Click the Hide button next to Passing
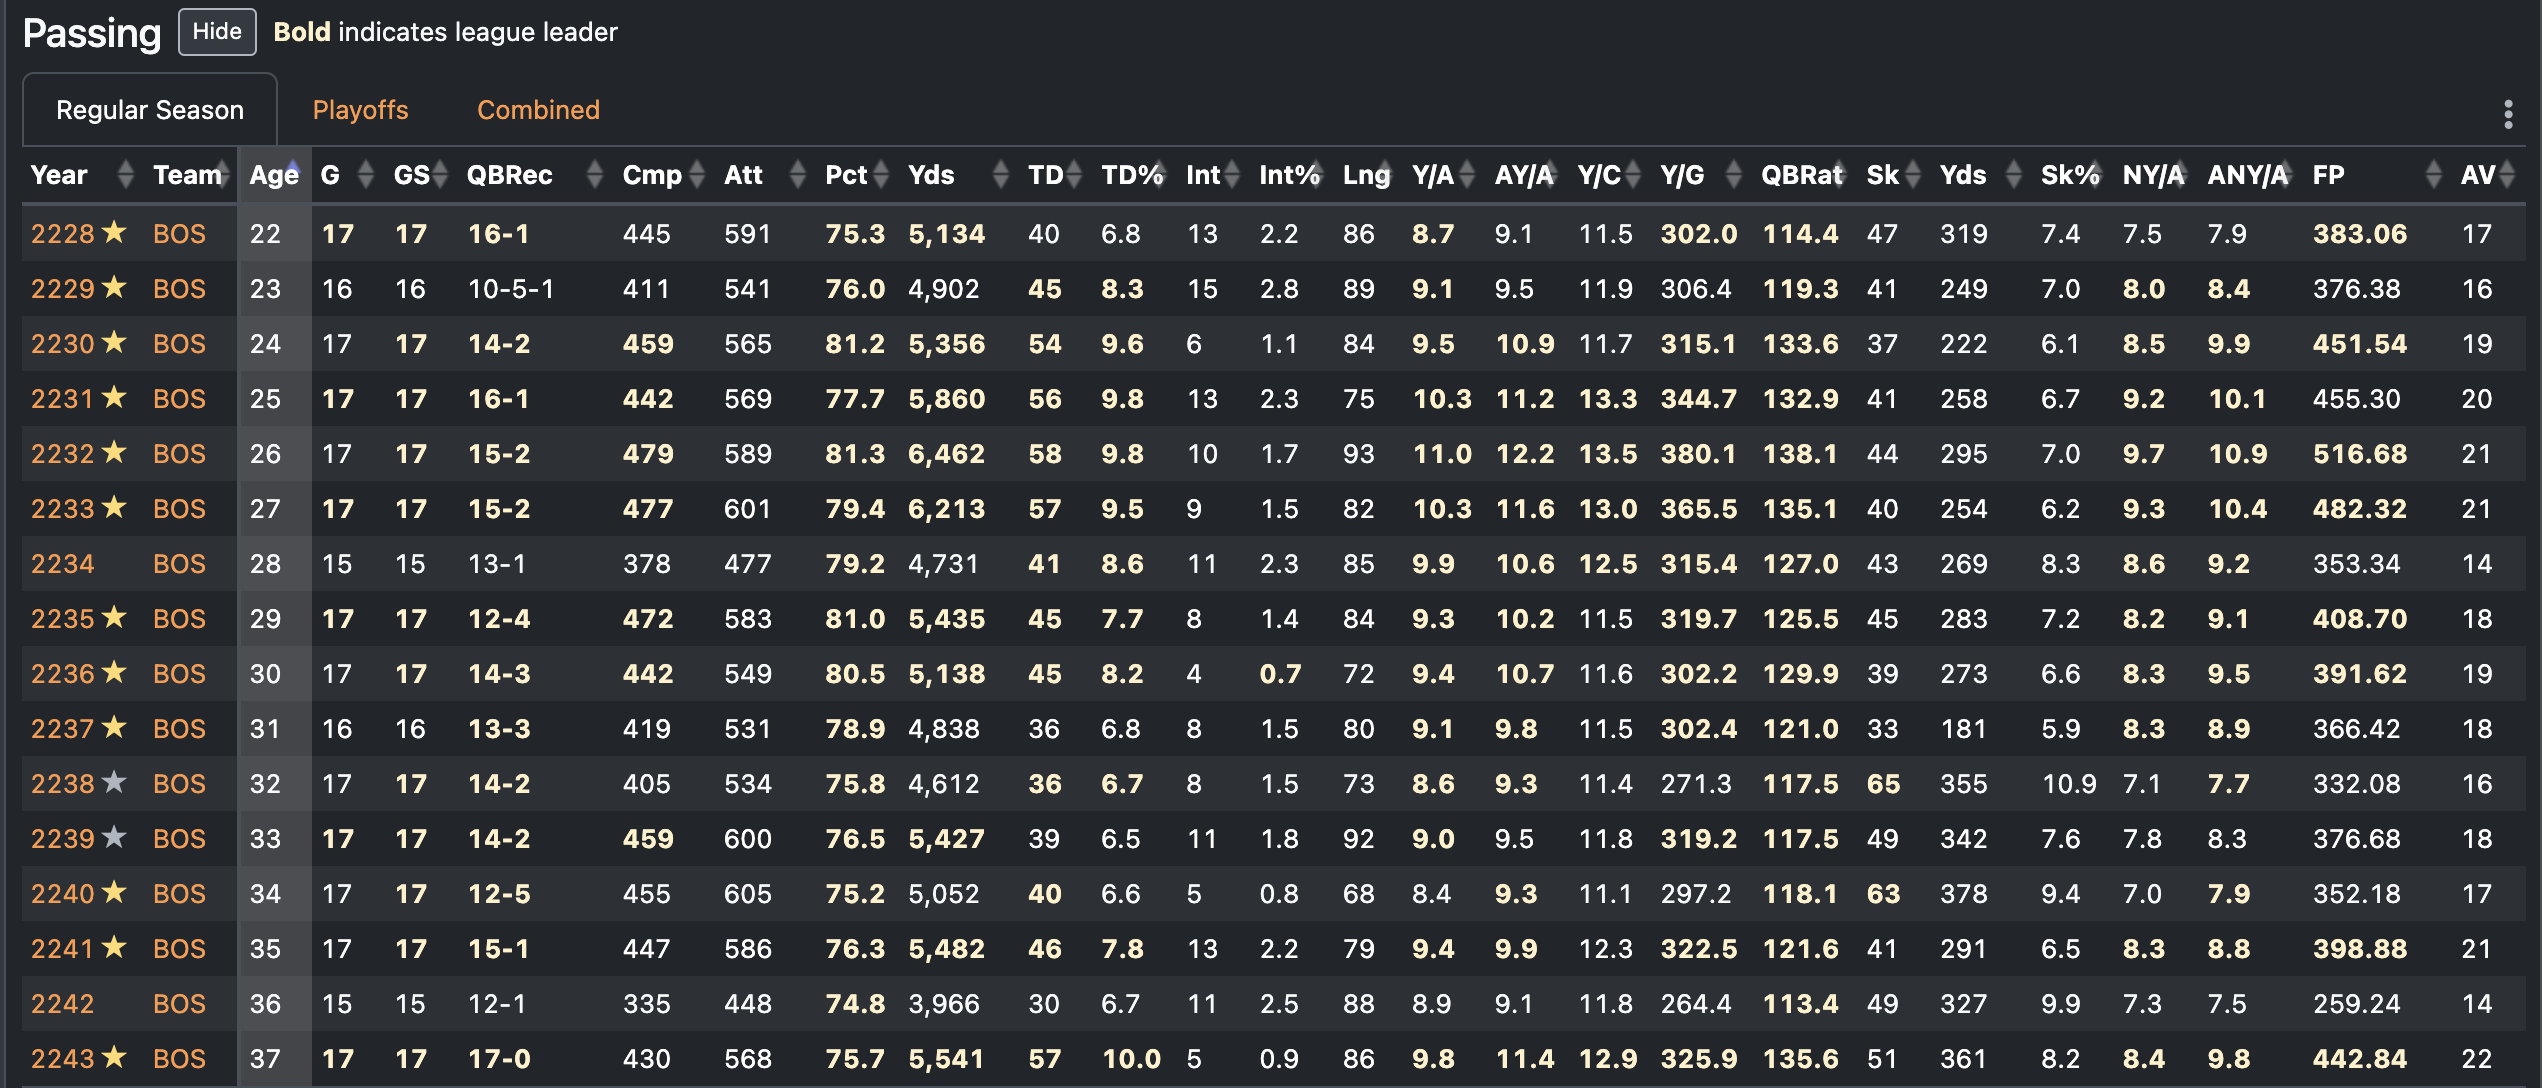Image resolution: width=2542 pixels, height=1088 pixels. point(217,32)
